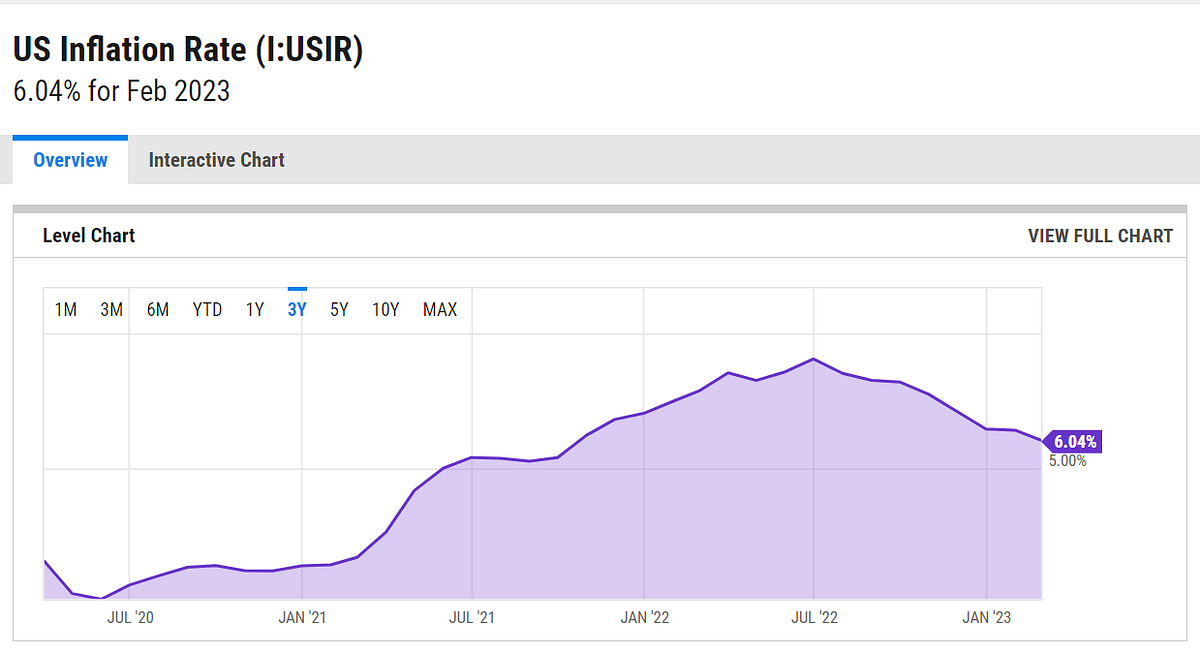Select the active 3Y range
The width and height of the screenshot is (1200, 658).
click(x=297, y=310)
